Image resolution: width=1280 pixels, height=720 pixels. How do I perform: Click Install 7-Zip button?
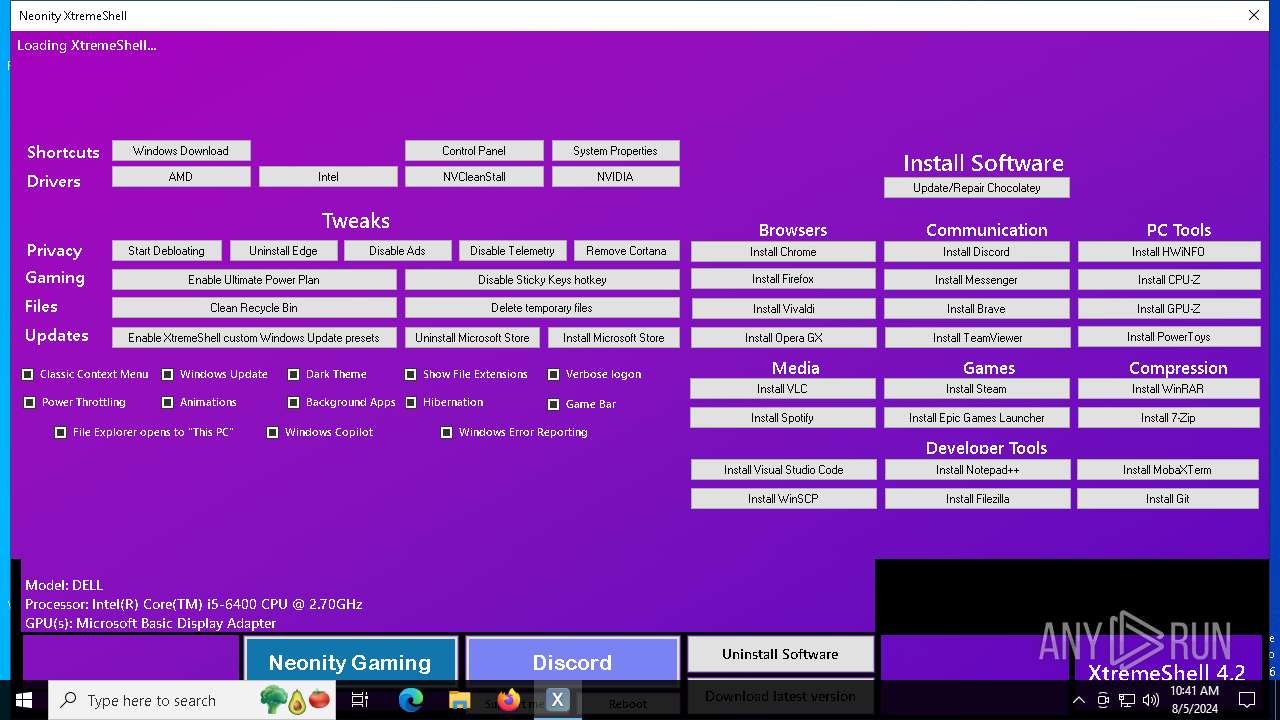click(1168, 418)
